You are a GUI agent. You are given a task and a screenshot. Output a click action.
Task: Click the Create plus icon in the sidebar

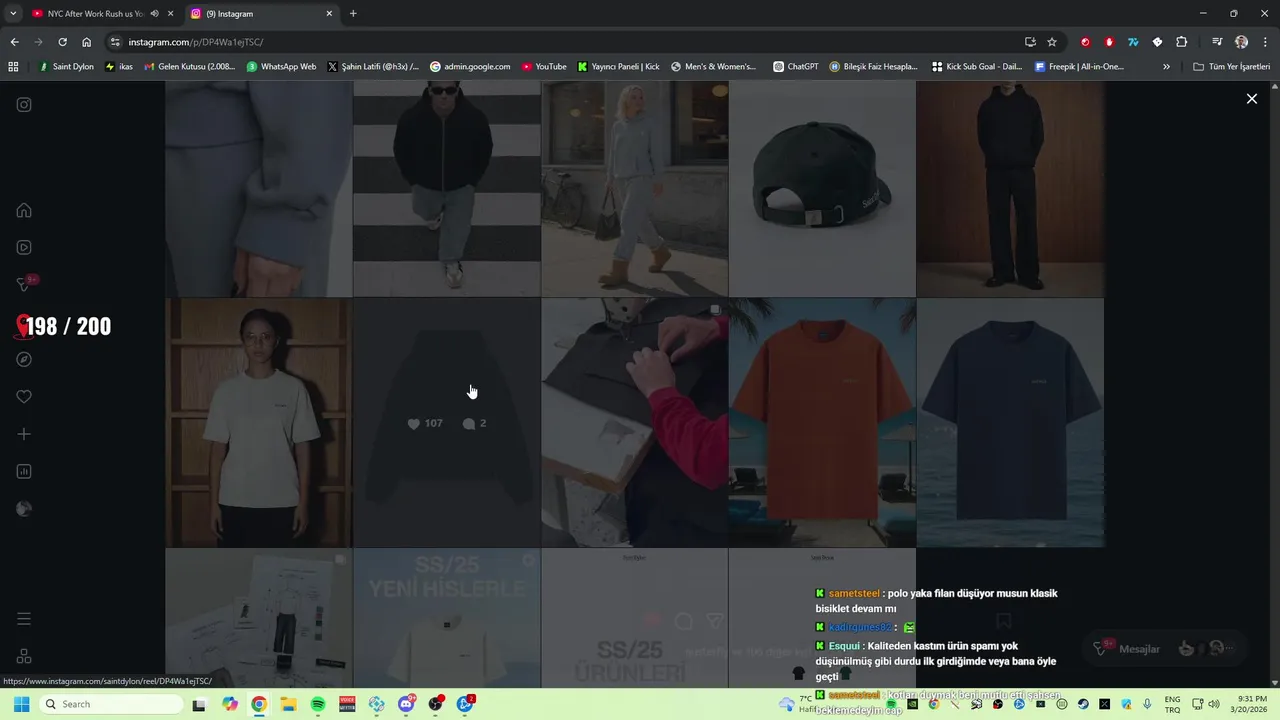pyautogui.click(x=24, y=434)
